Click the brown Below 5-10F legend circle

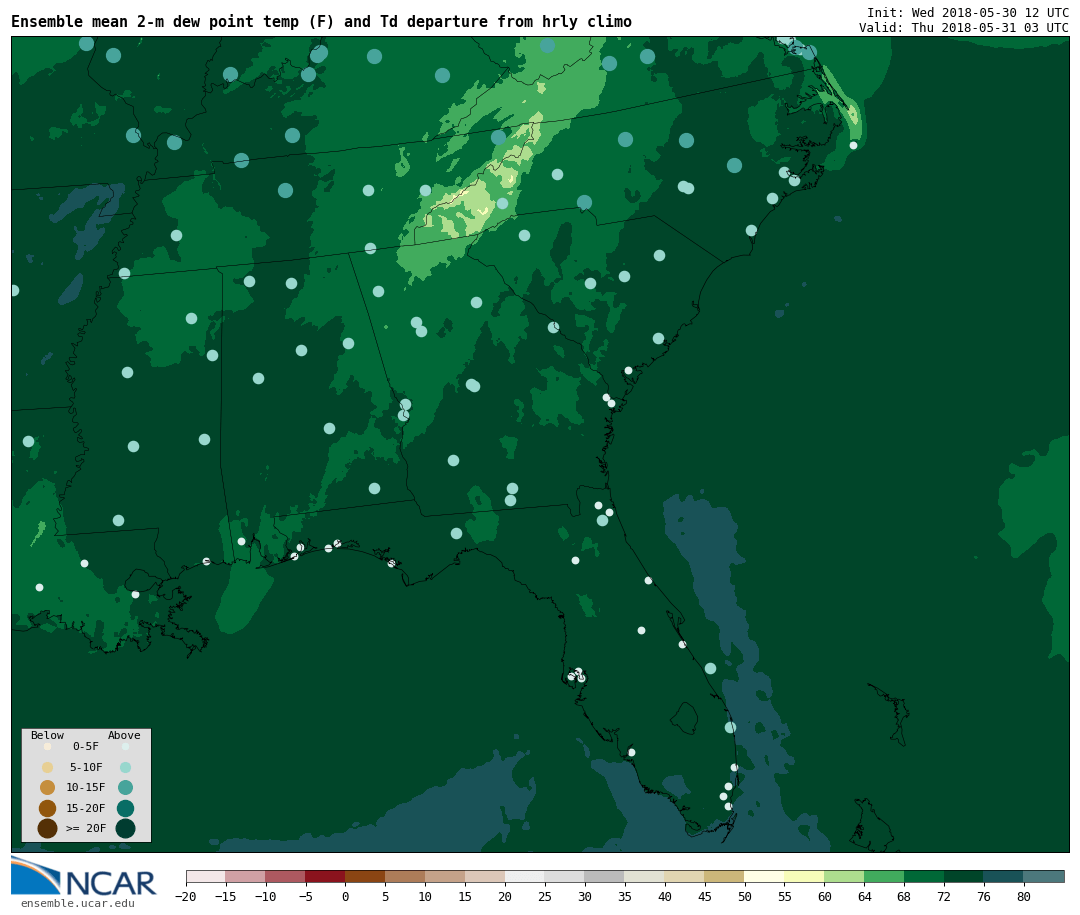pos(48,767)
